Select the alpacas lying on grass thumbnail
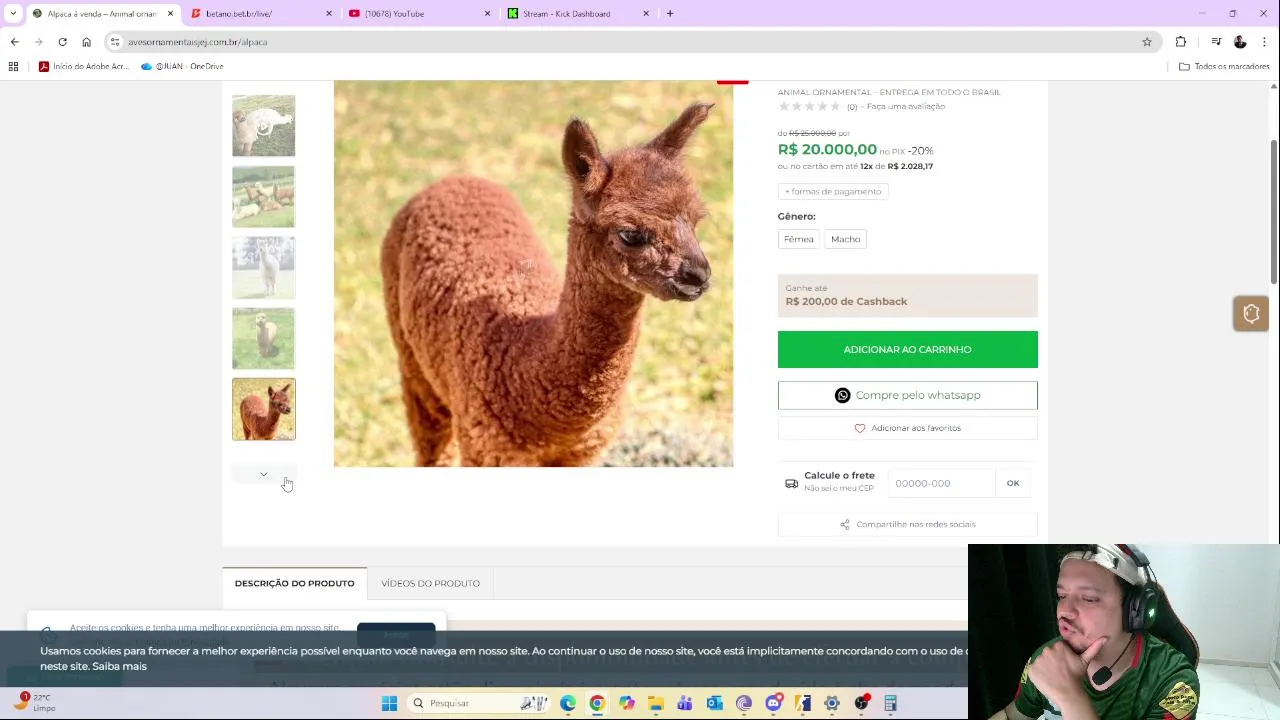This screenshot has height=720, width=1280. [264, 197]
